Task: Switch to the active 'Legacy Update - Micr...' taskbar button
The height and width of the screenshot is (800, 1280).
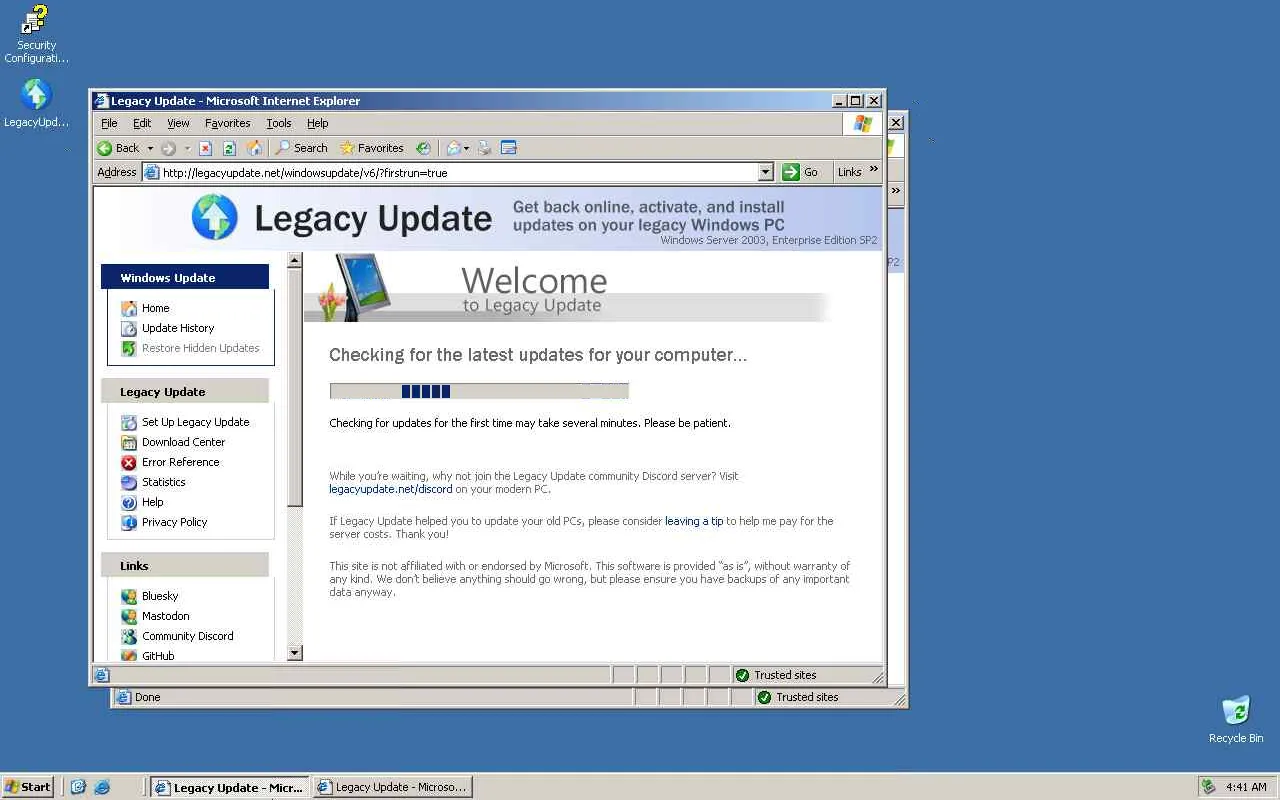Action: (x=230, y=787)
